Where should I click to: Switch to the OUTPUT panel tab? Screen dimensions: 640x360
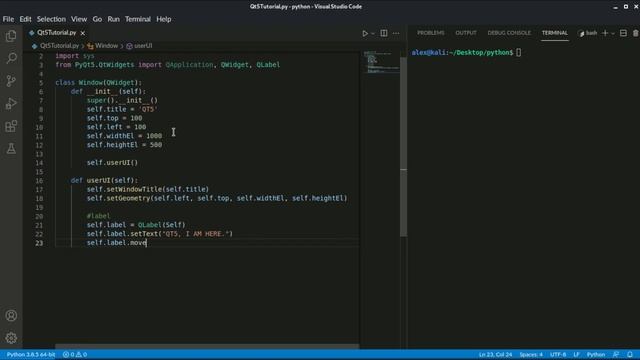[x=466, y=33]
